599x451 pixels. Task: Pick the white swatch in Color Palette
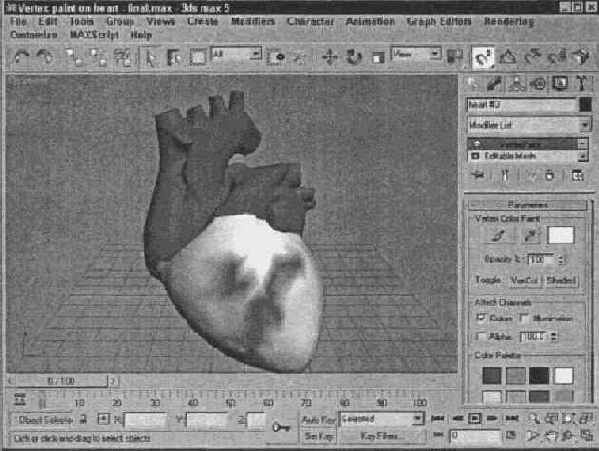(564, 376)
